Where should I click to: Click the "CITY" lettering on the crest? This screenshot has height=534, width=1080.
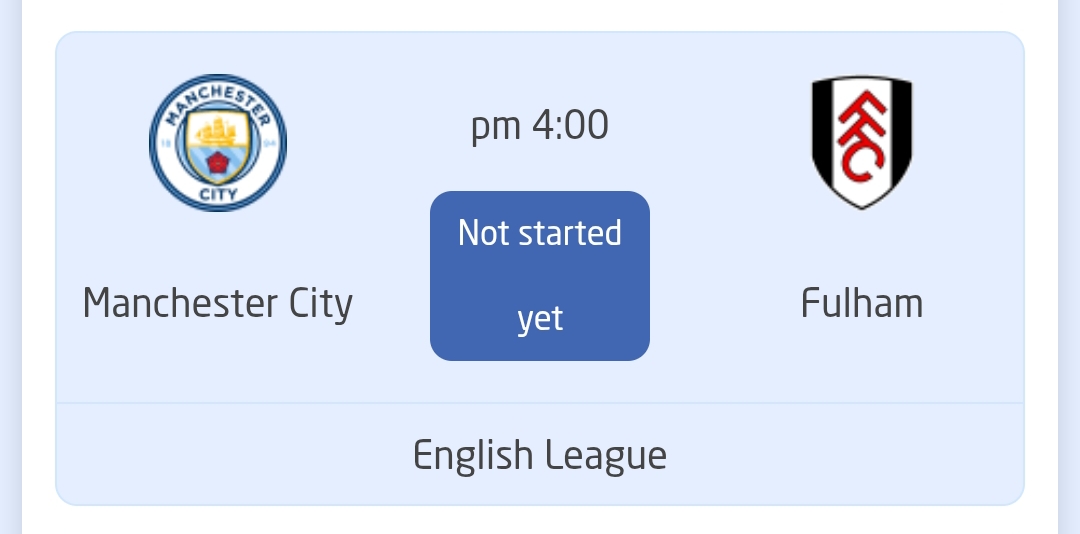point(218,194)
